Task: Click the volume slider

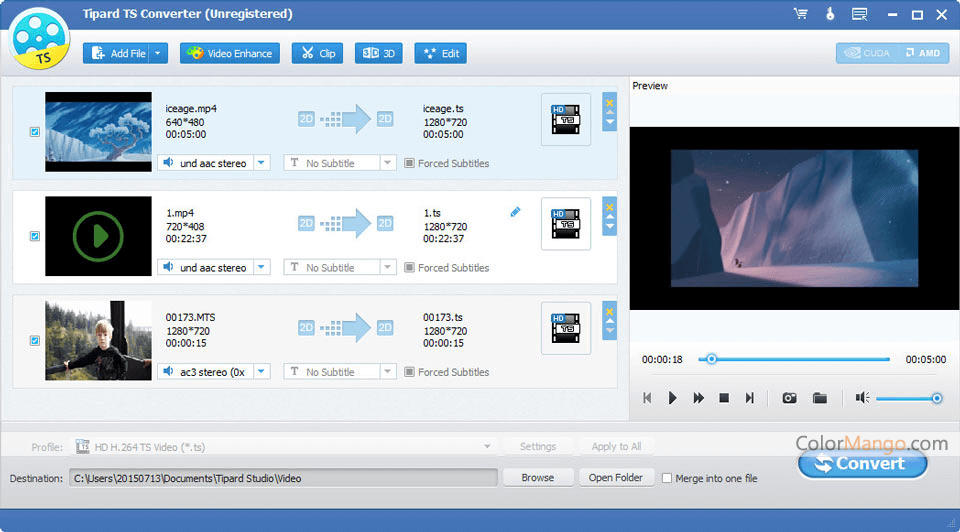Action: point(909,399)
